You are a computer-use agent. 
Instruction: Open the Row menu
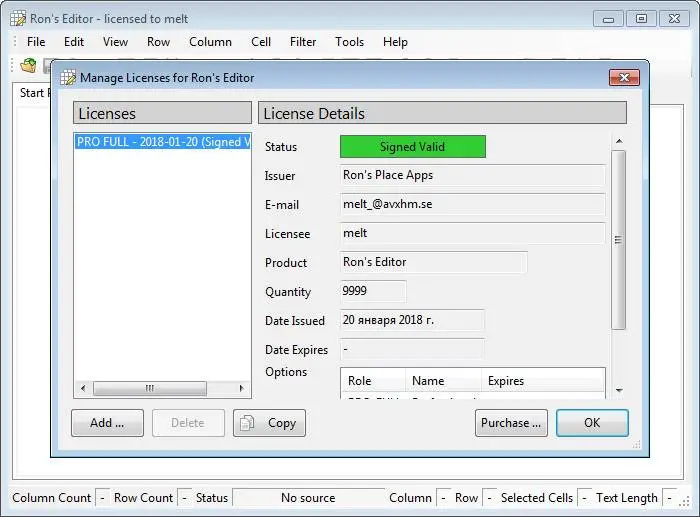158,42
